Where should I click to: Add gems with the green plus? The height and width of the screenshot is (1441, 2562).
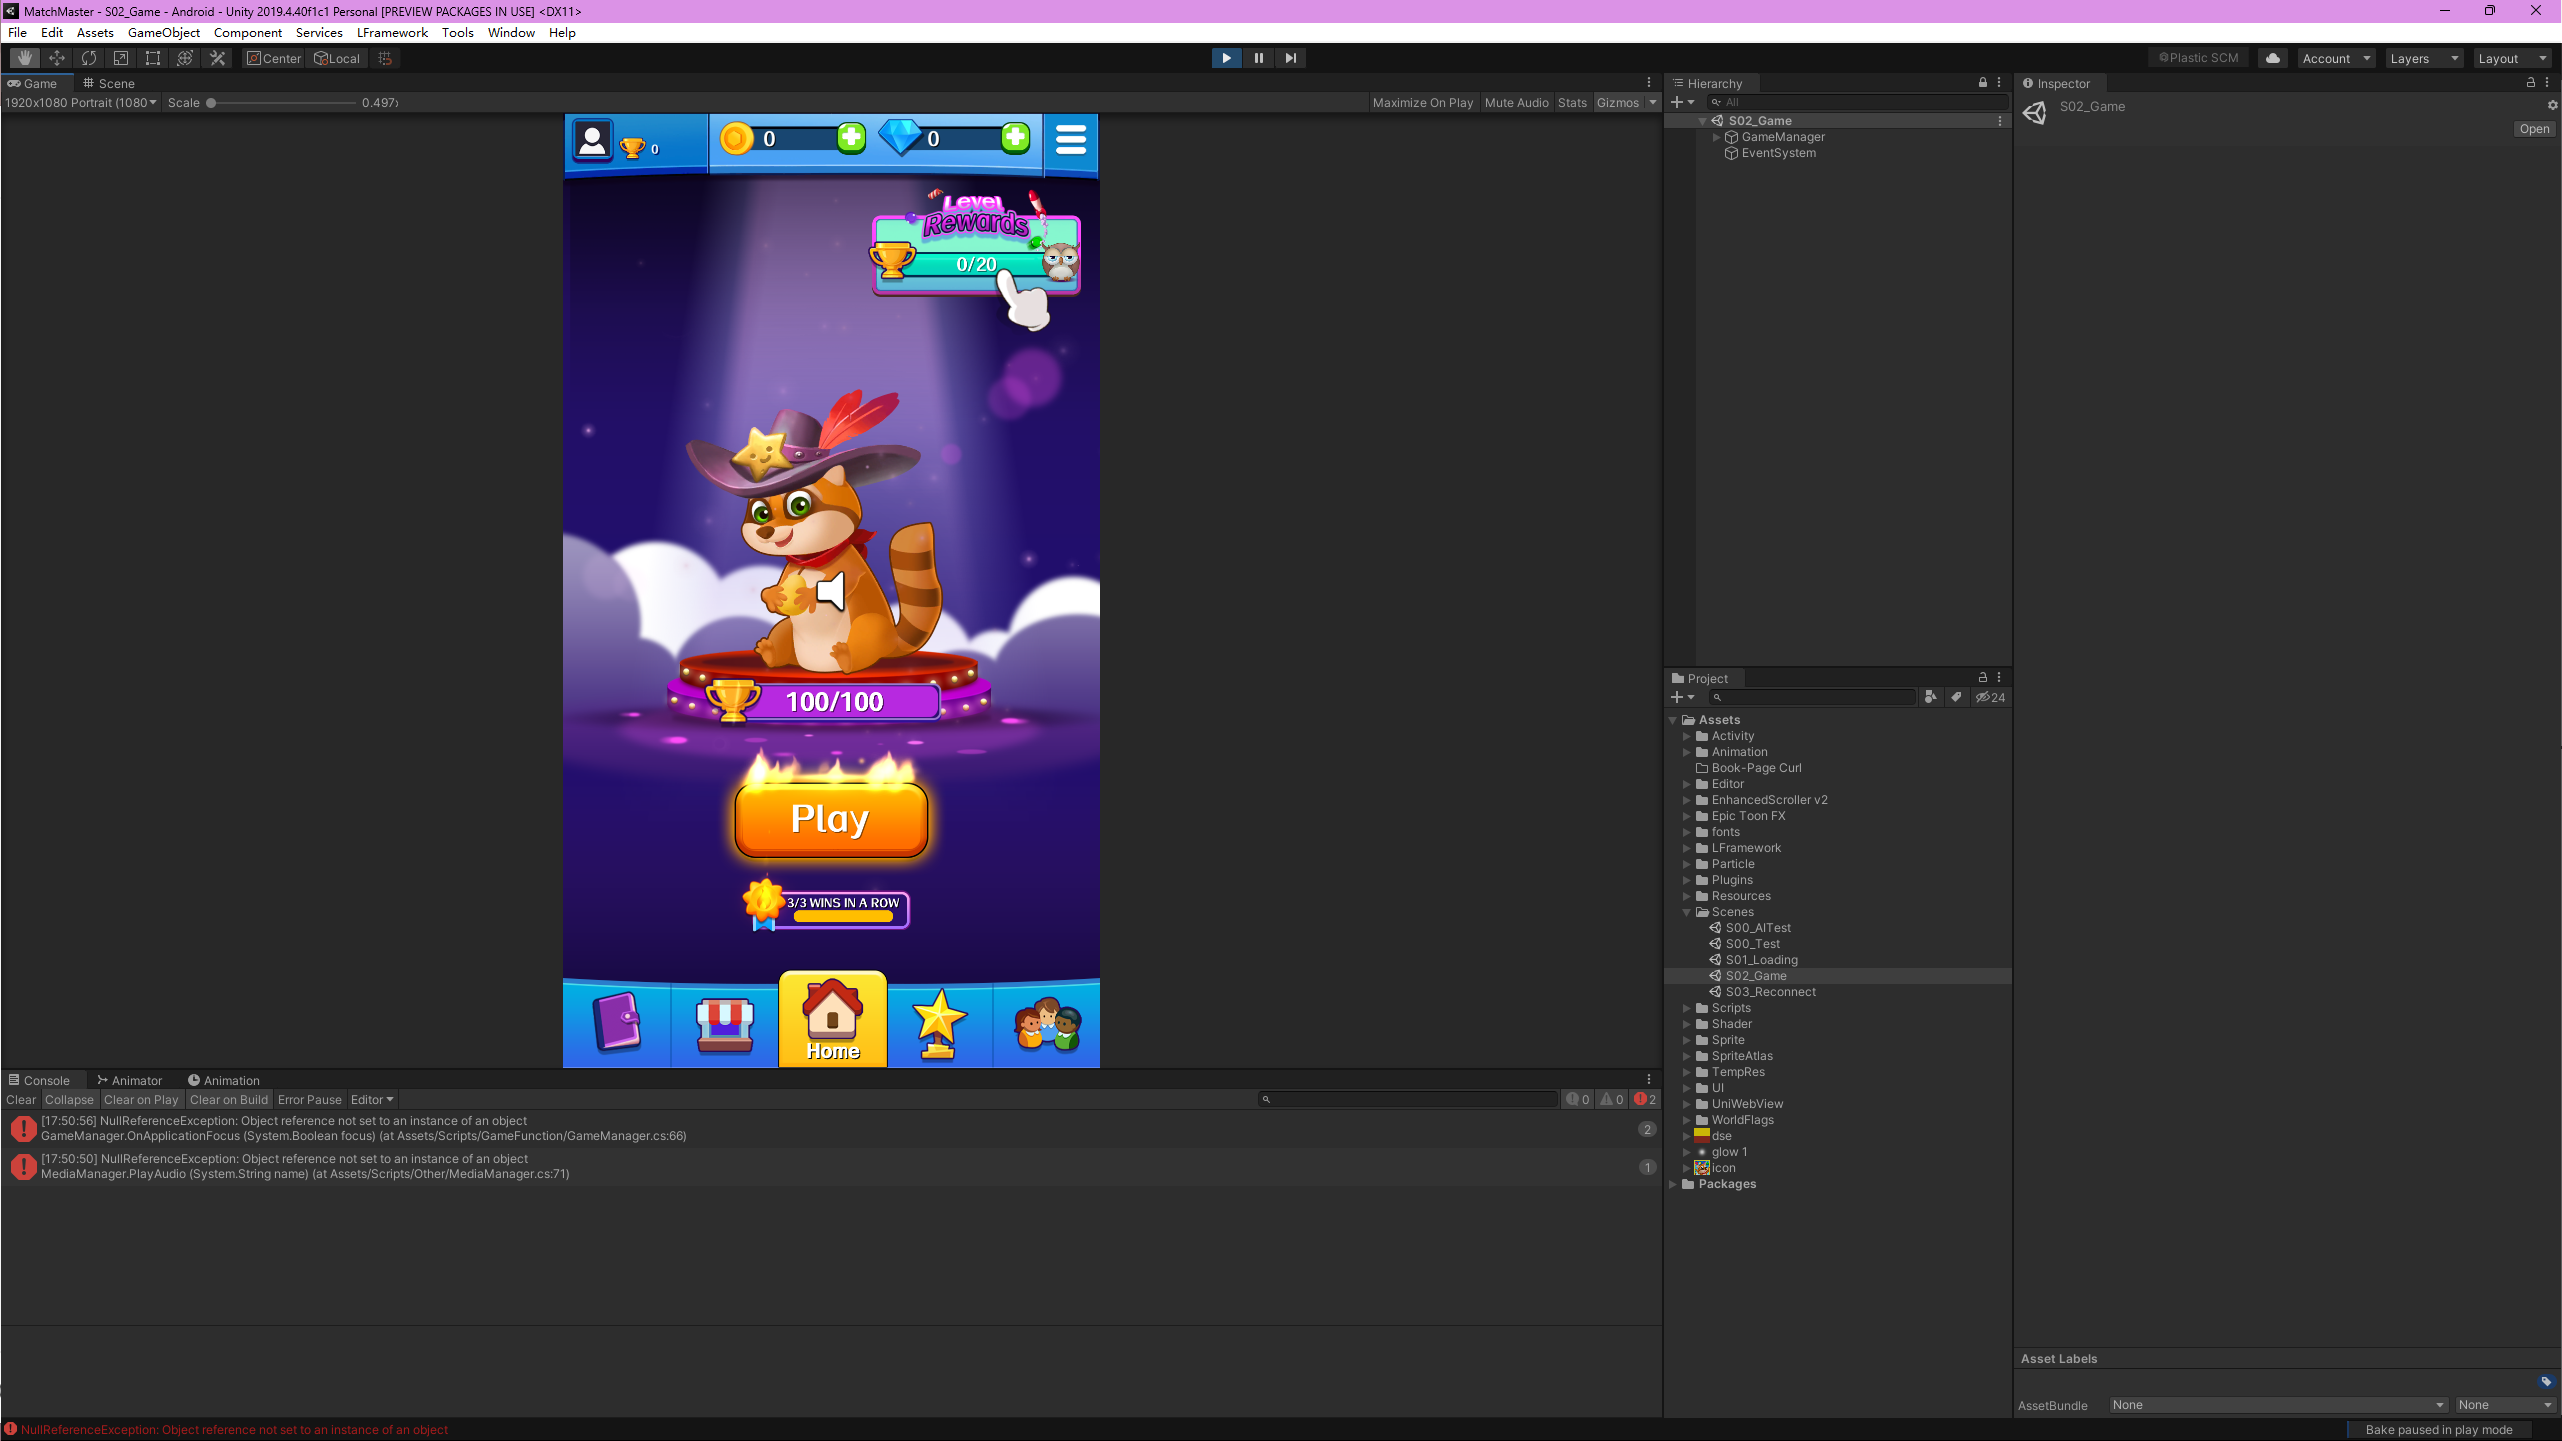1015,138
